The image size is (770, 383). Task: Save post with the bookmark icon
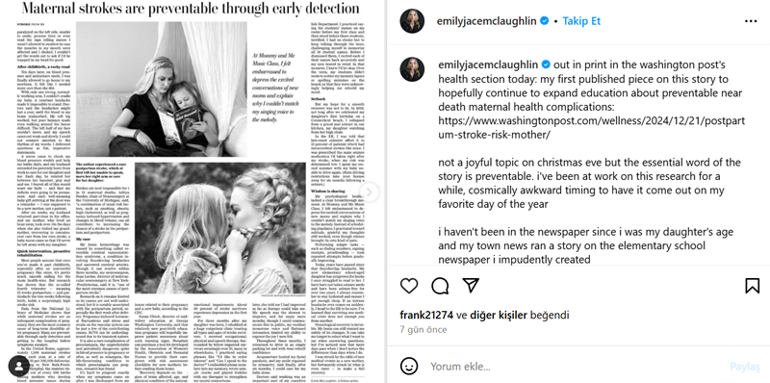point(752,285)
